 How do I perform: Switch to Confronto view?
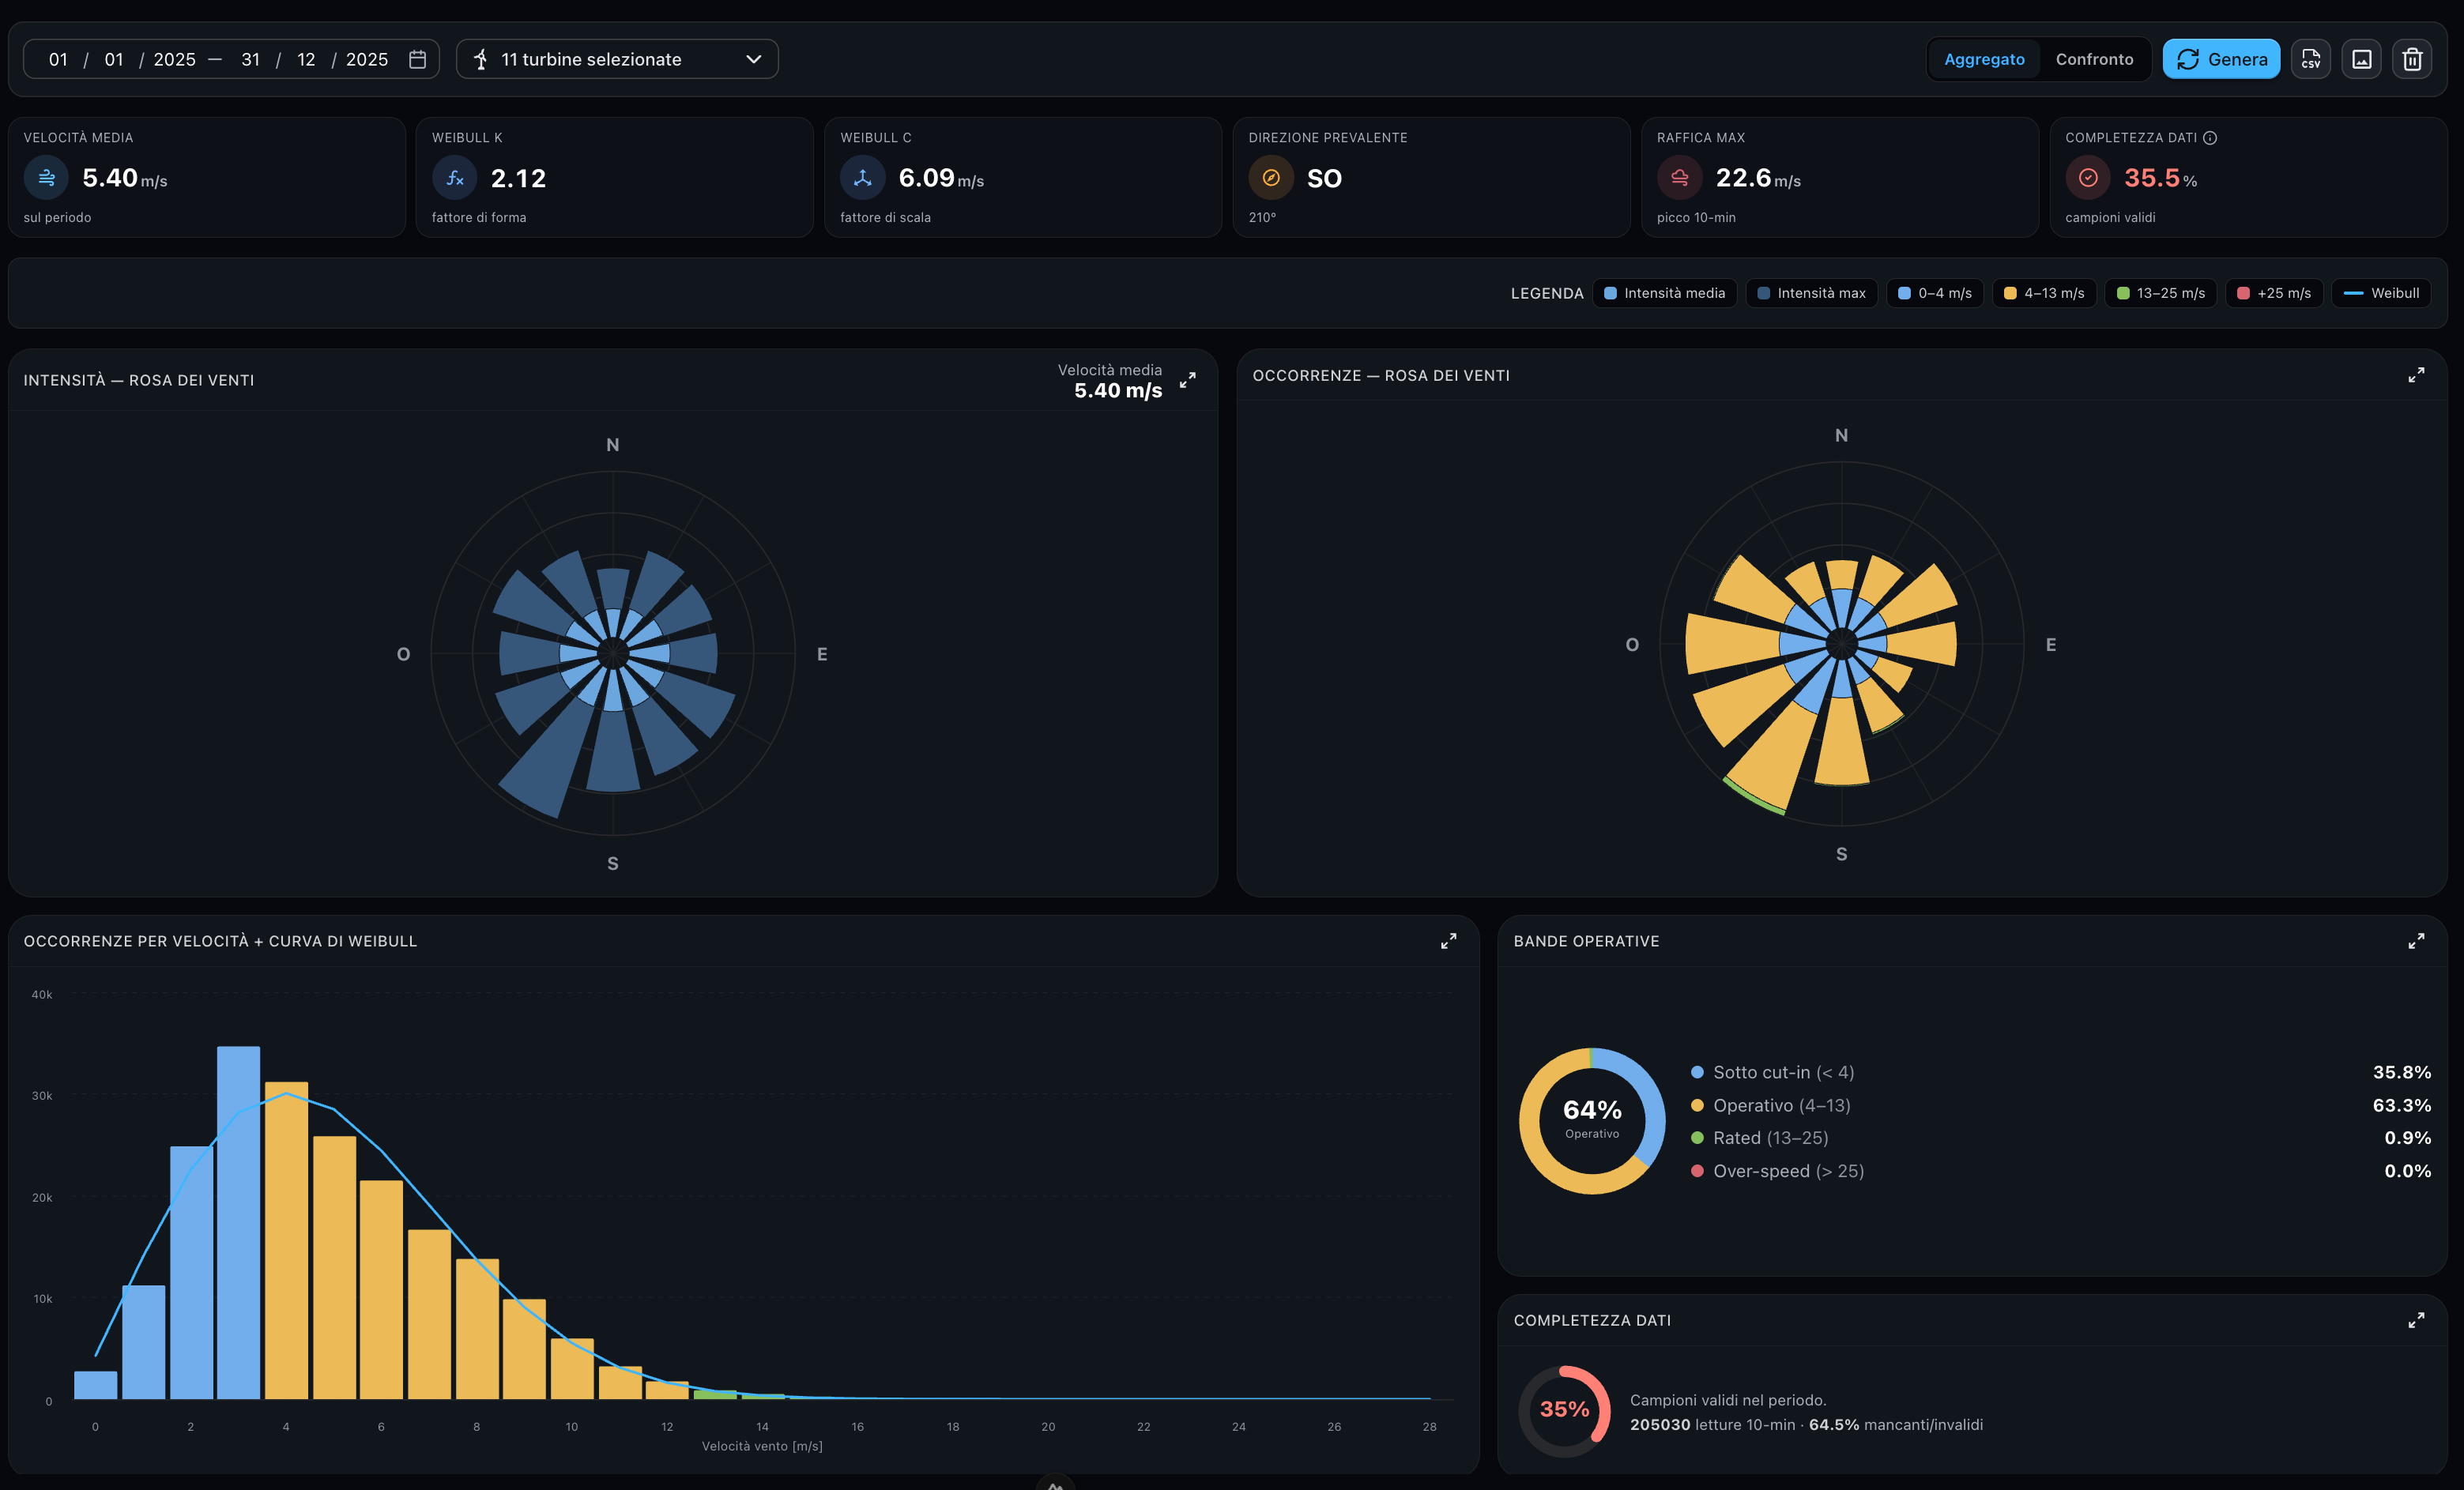(x=2094, y=59)
